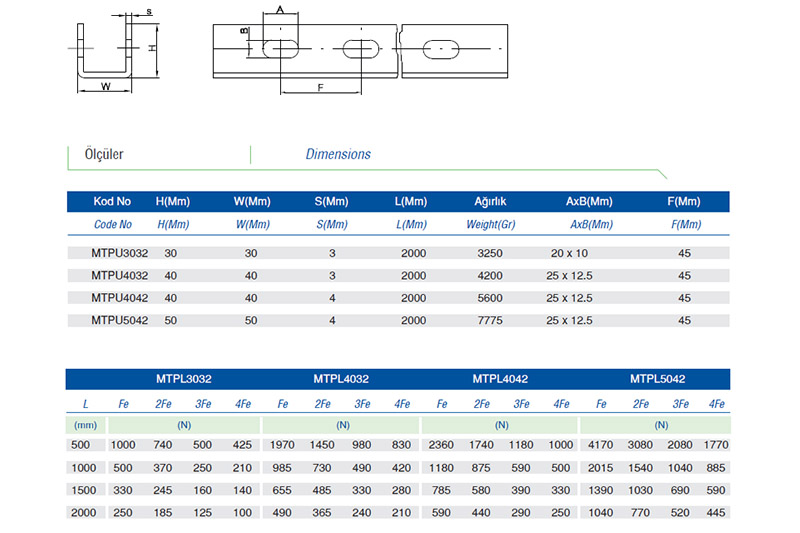Click the U-profile cross-section drawing
This screenshot has width=800, height=533.
tap(113, 51)
